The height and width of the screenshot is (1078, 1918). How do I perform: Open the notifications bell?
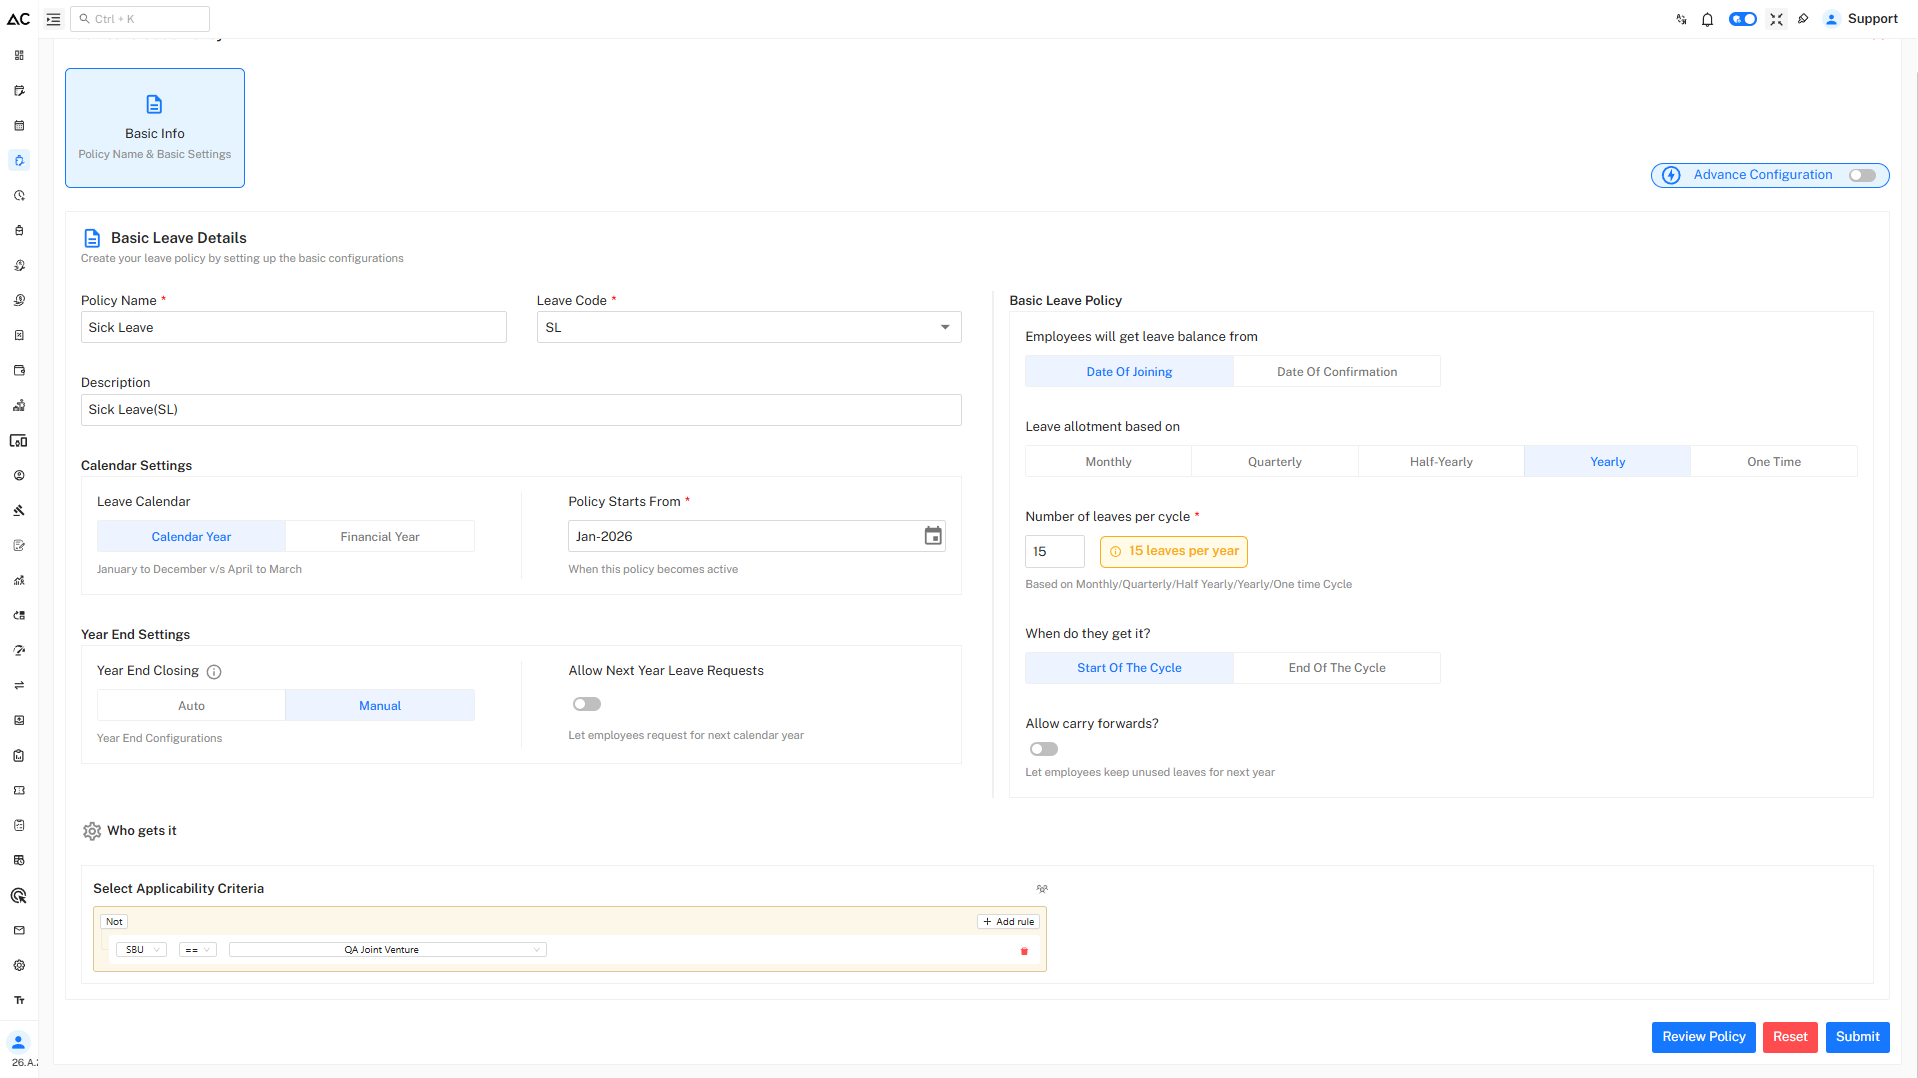(1708, 19)
